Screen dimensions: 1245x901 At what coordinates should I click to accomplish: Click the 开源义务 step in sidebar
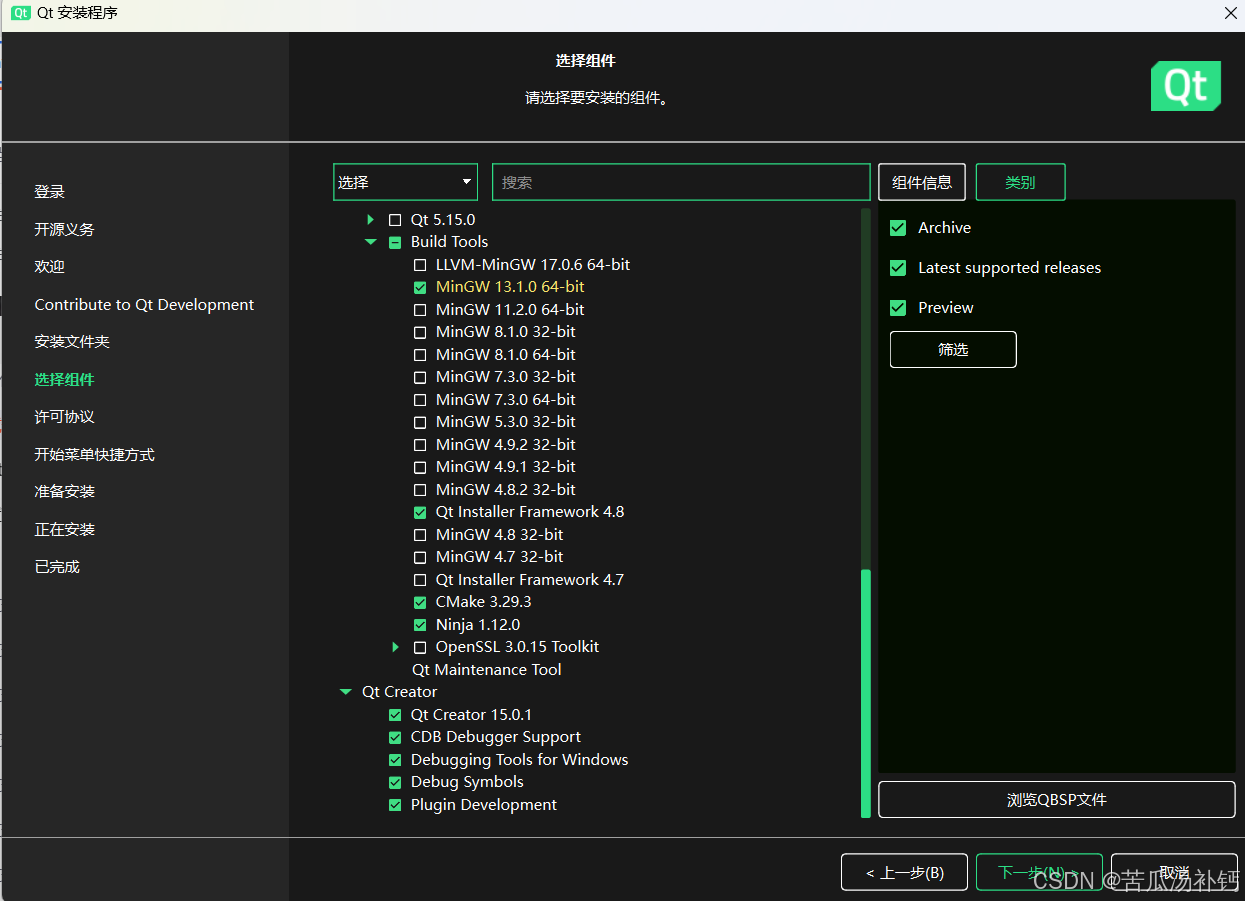[65, 229]
